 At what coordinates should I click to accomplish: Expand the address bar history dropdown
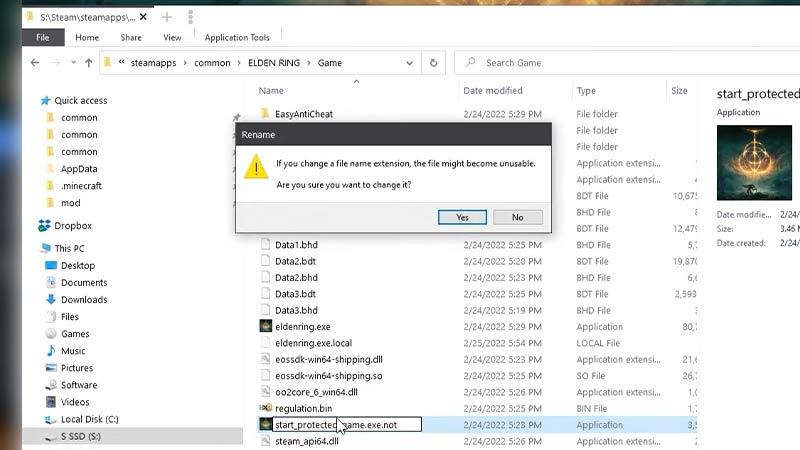407,63
